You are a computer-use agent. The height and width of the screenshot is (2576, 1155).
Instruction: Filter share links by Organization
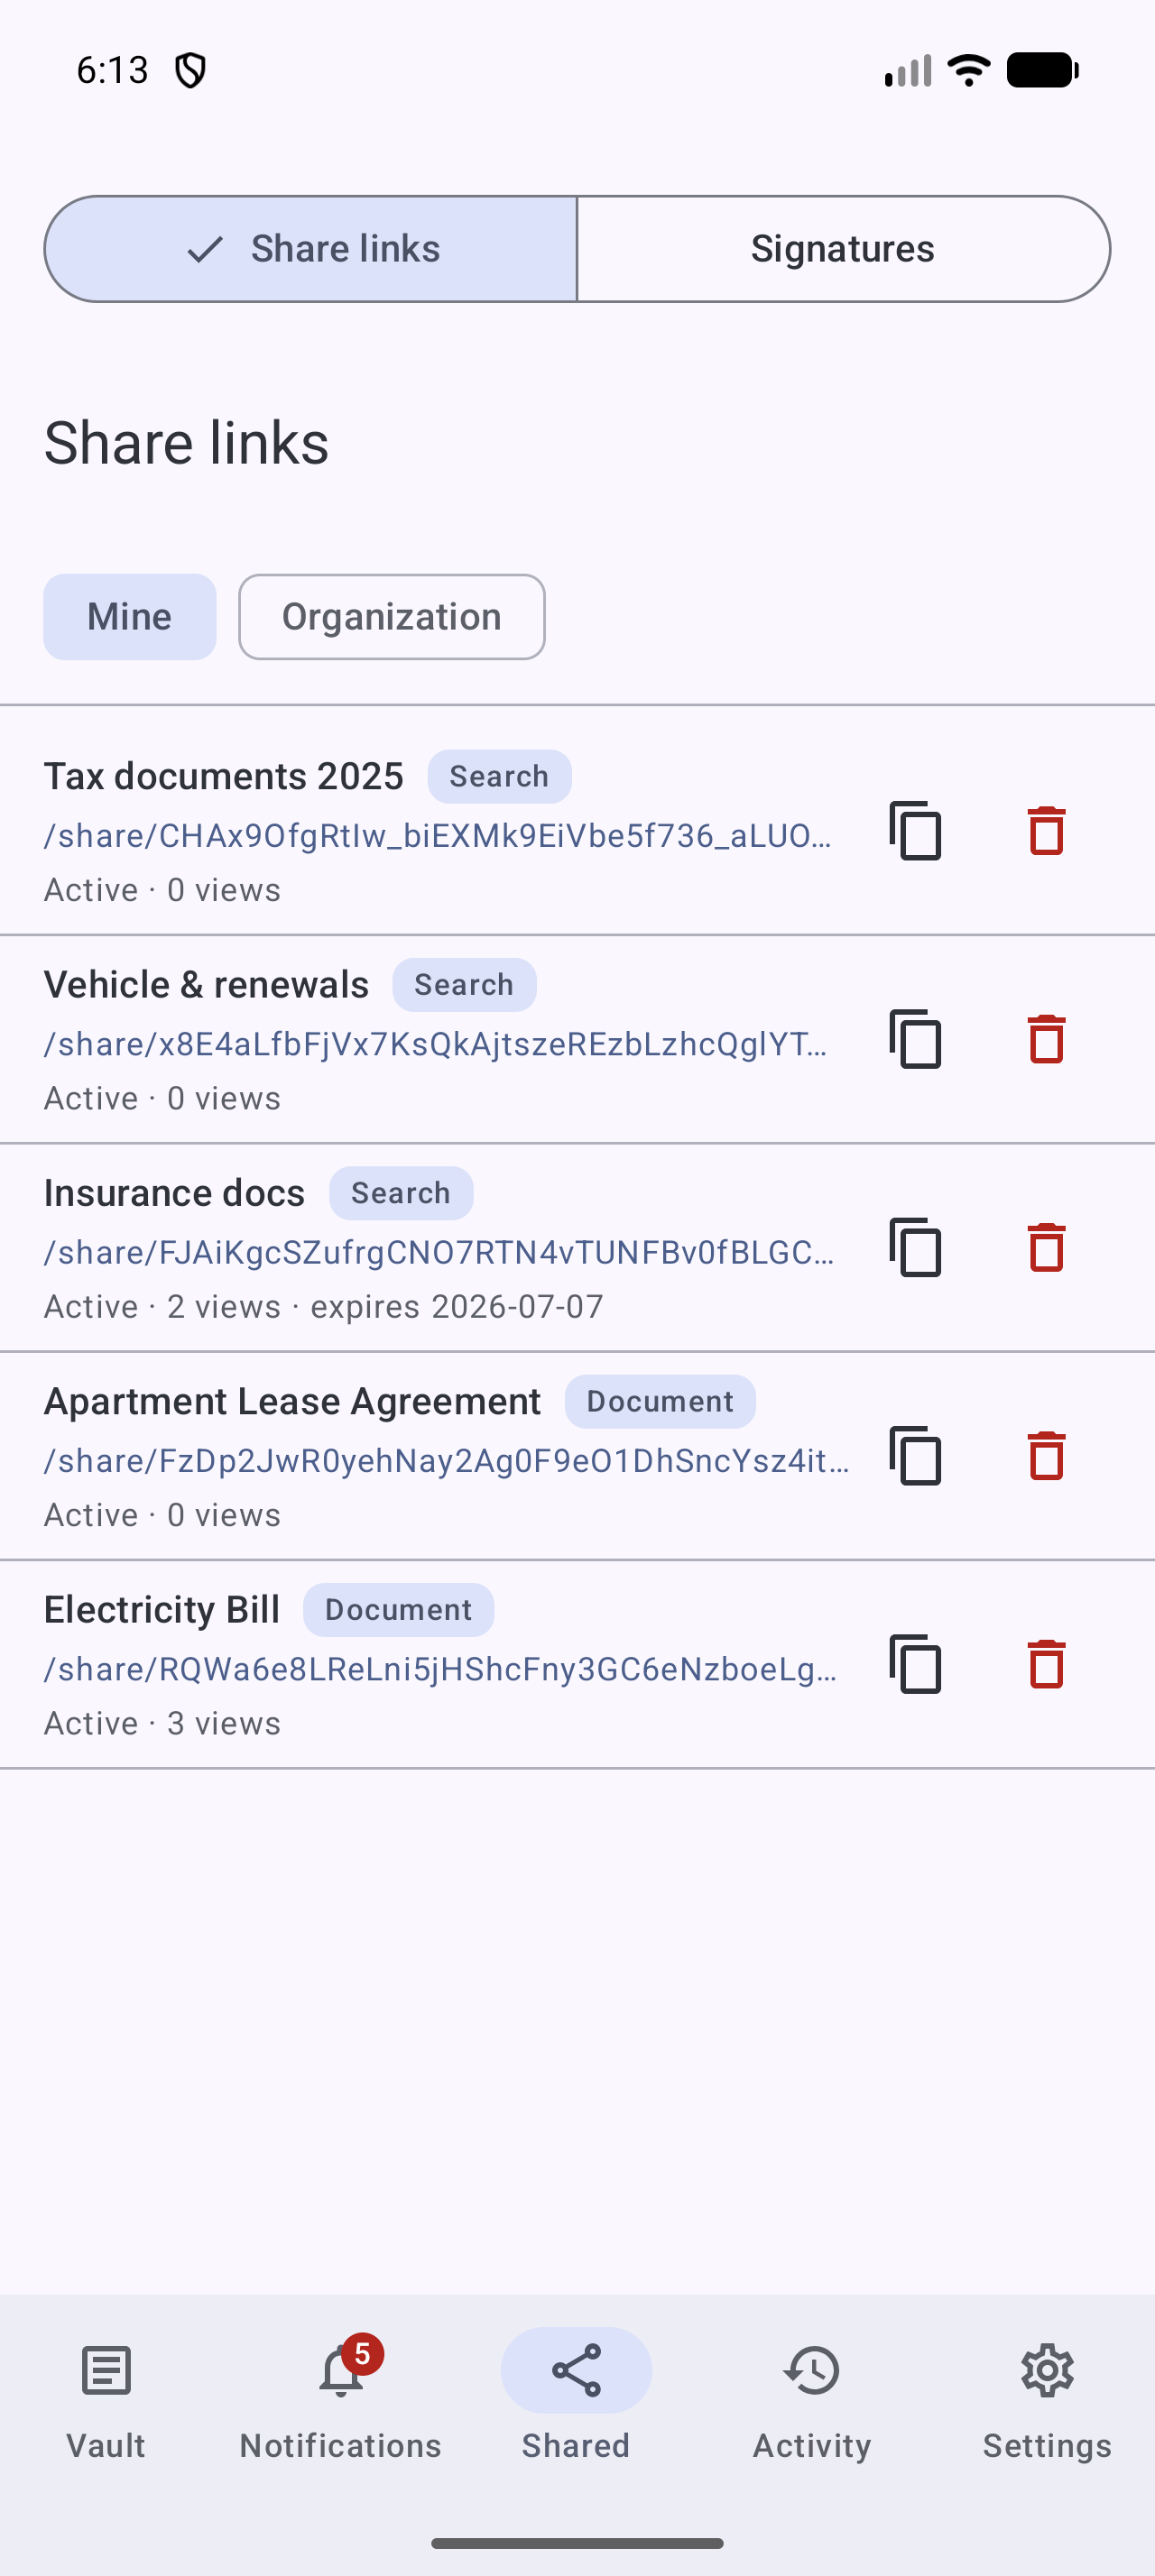(392, 617)
